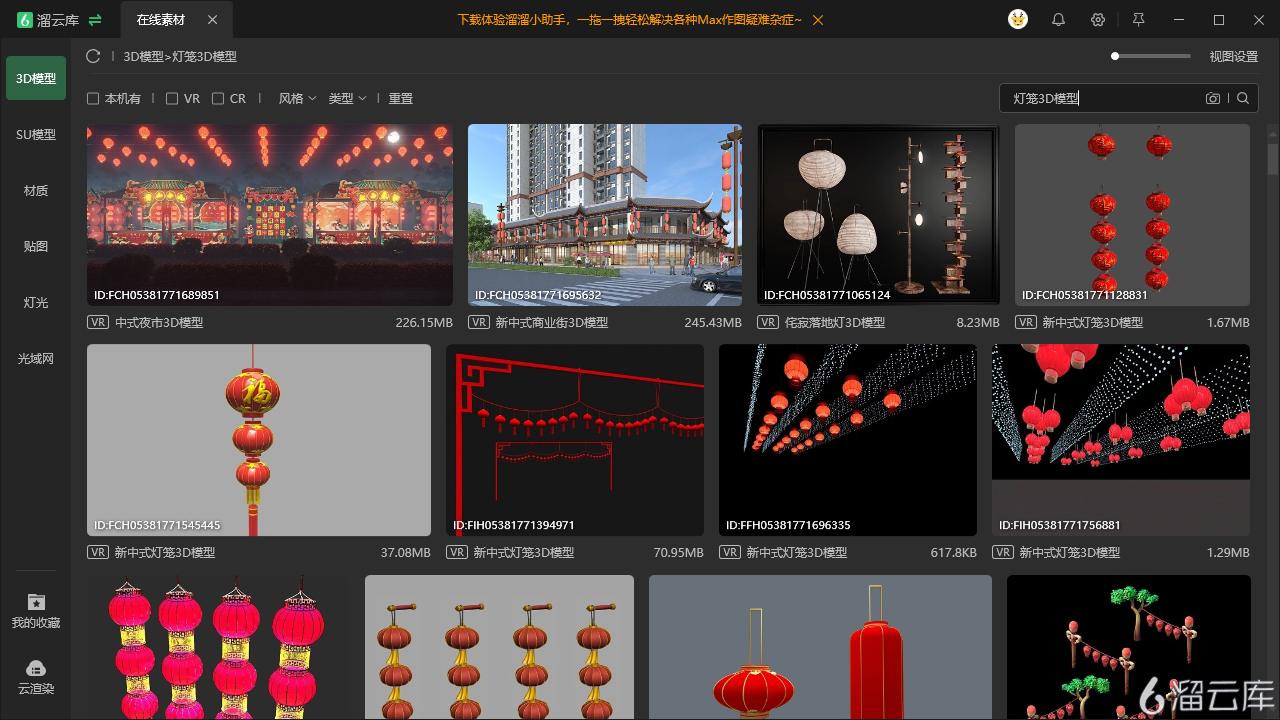Enable the 本机有 checkbox
Screen dimensions: 1280x720
point(93,99)
